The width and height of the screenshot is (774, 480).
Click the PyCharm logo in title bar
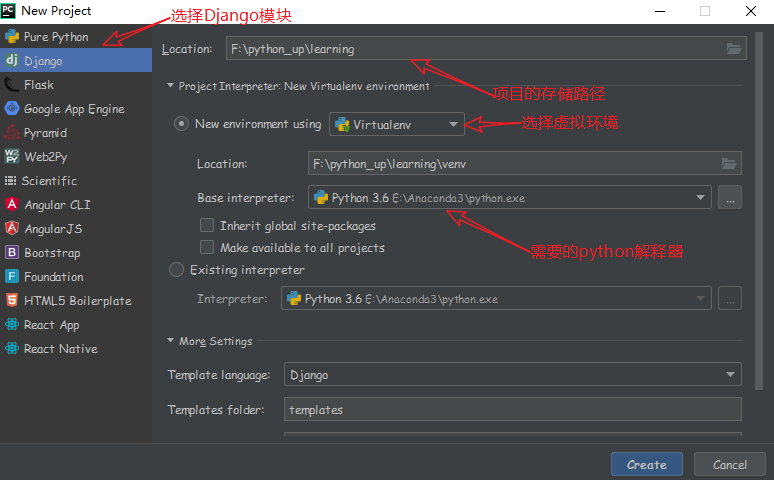[8, 10]
